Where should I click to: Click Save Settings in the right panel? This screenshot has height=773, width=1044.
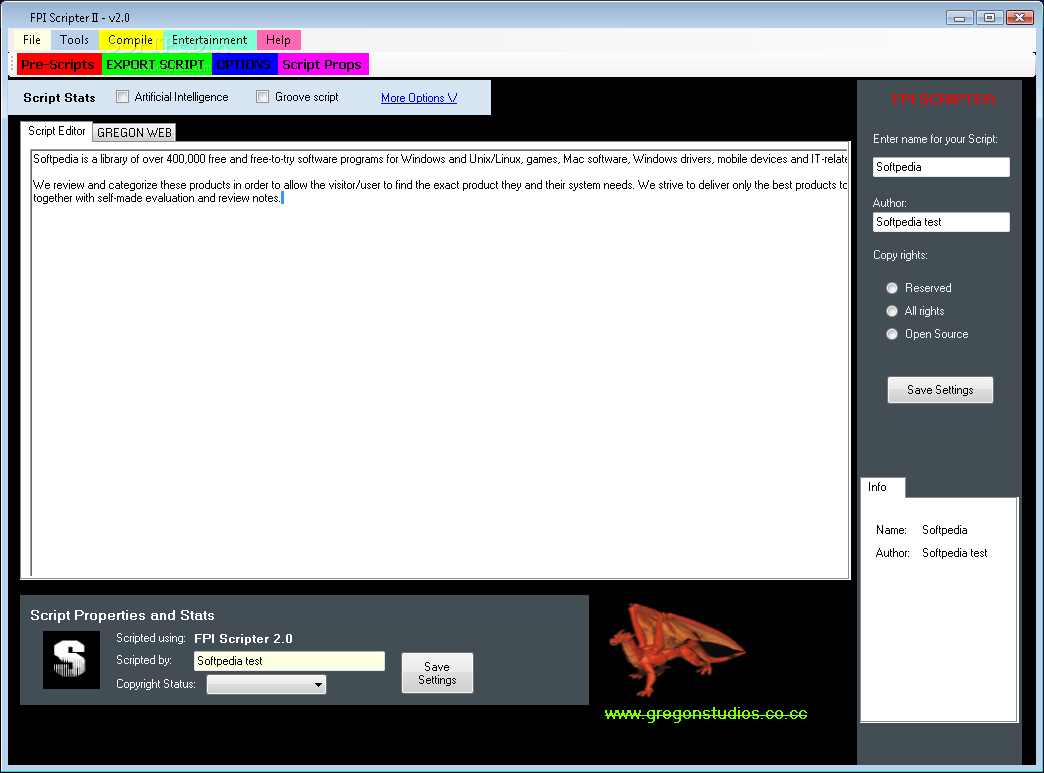click(x=940, y=390)
